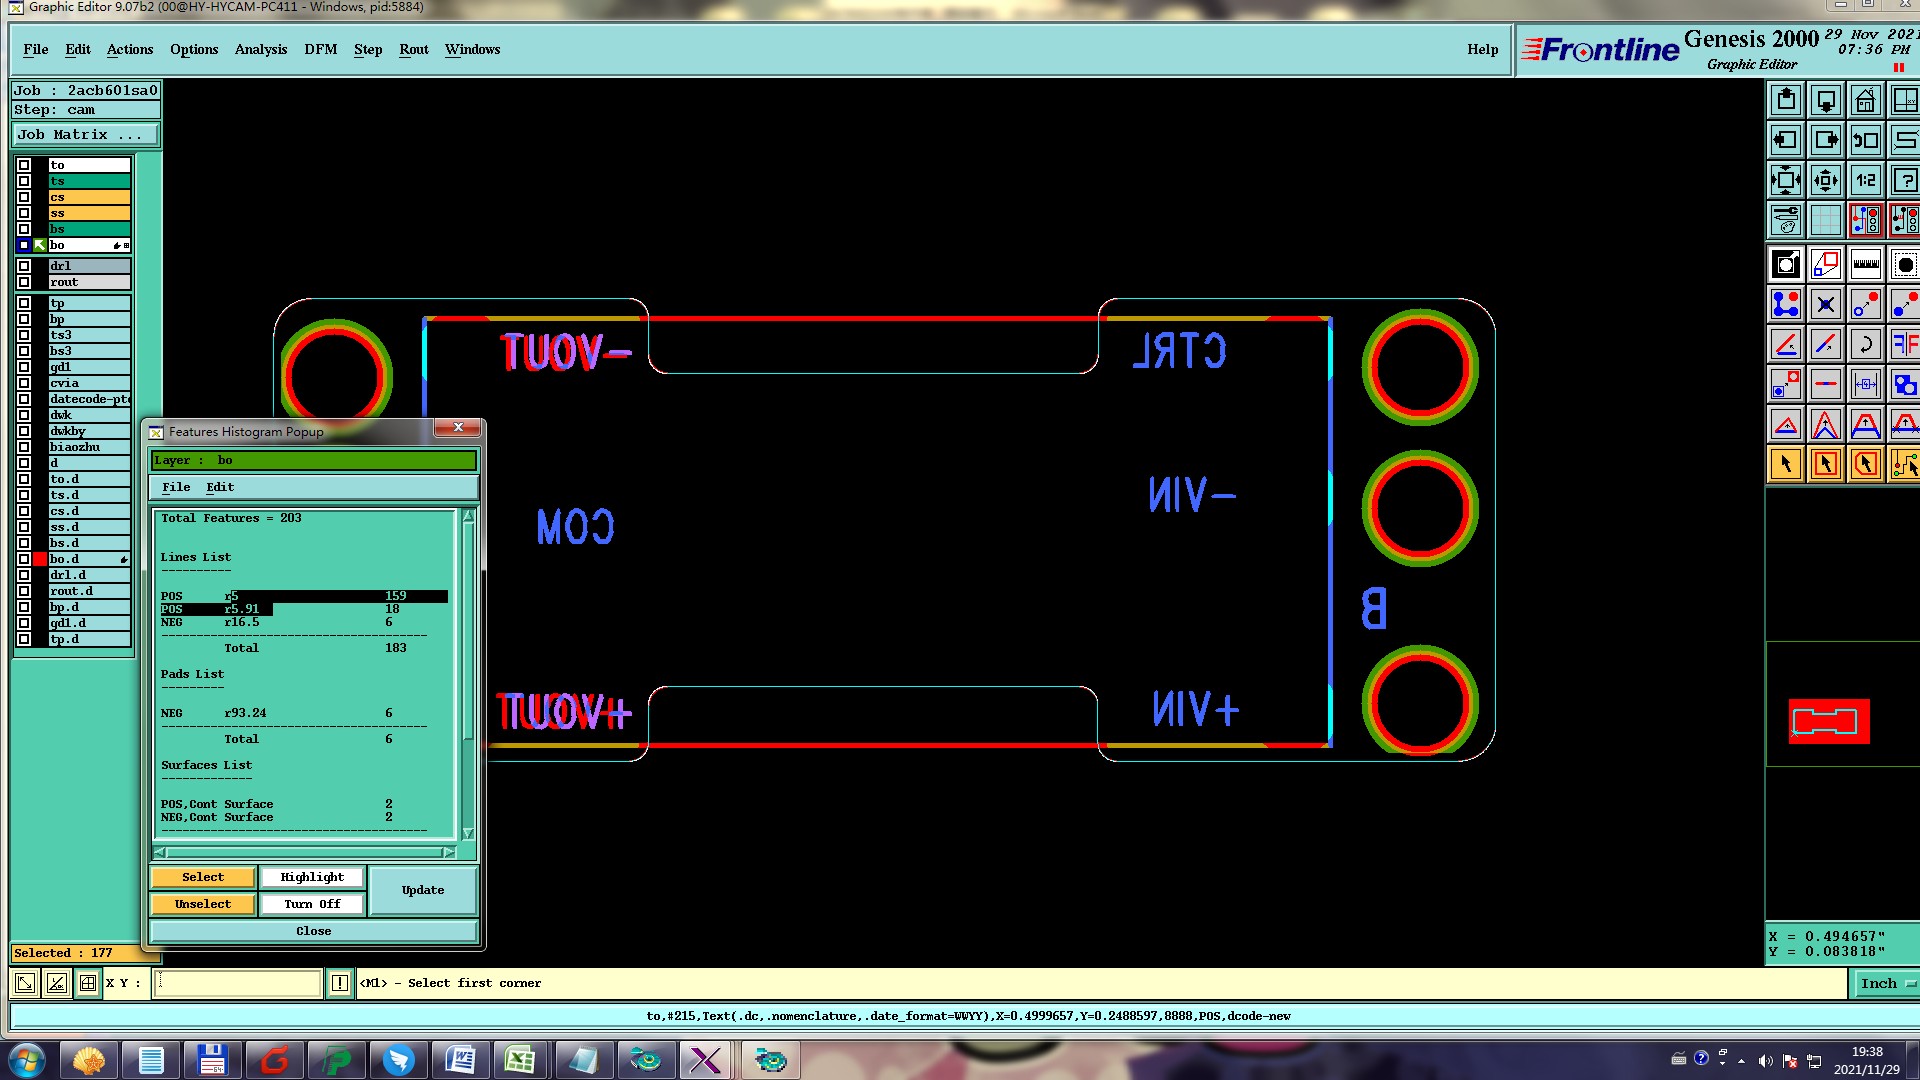Open the Actions menu

pos(130,49)
